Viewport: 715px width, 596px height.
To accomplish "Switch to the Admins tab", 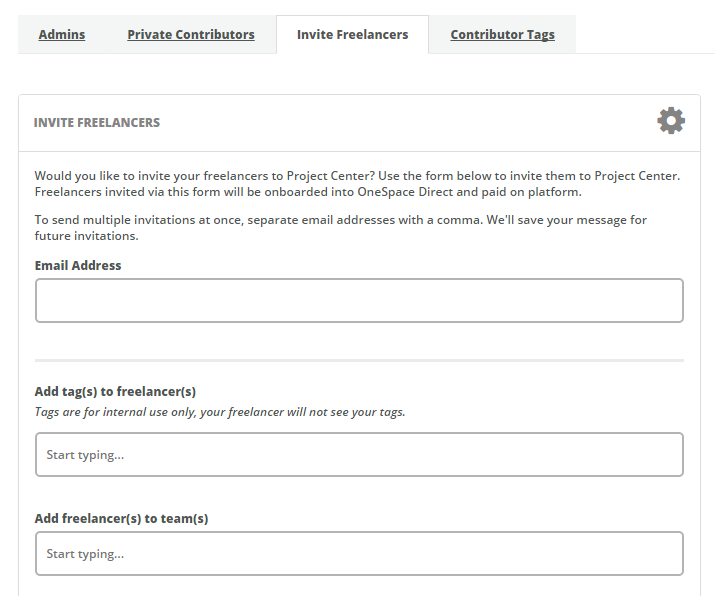I will tap(62, 35).
